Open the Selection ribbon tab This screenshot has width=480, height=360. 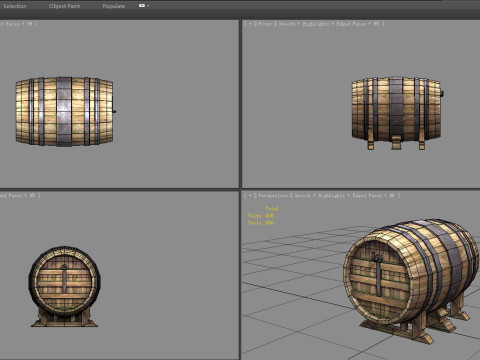(15, 6)
